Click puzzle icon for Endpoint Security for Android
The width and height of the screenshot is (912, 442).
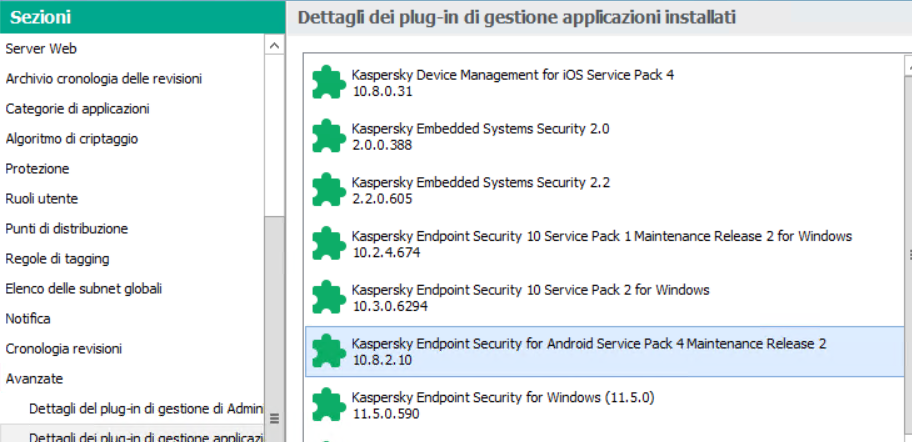[327, 352]
